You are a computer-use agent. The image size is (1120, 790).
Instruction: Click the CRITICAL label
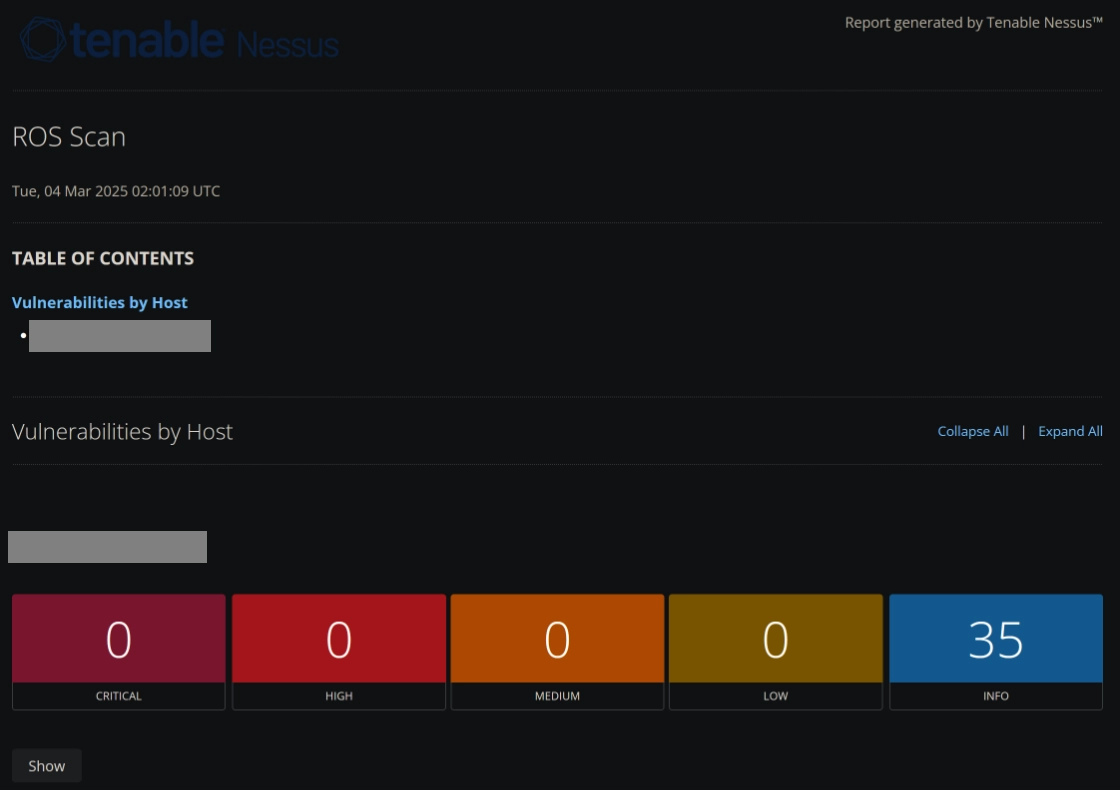coord(119,696)
